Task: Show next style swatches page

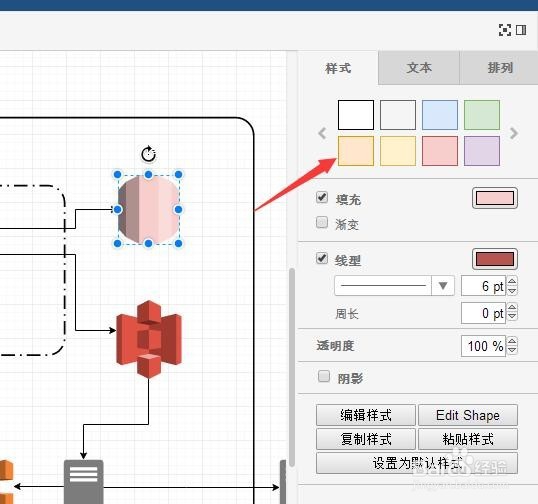Action: [514, 133]
